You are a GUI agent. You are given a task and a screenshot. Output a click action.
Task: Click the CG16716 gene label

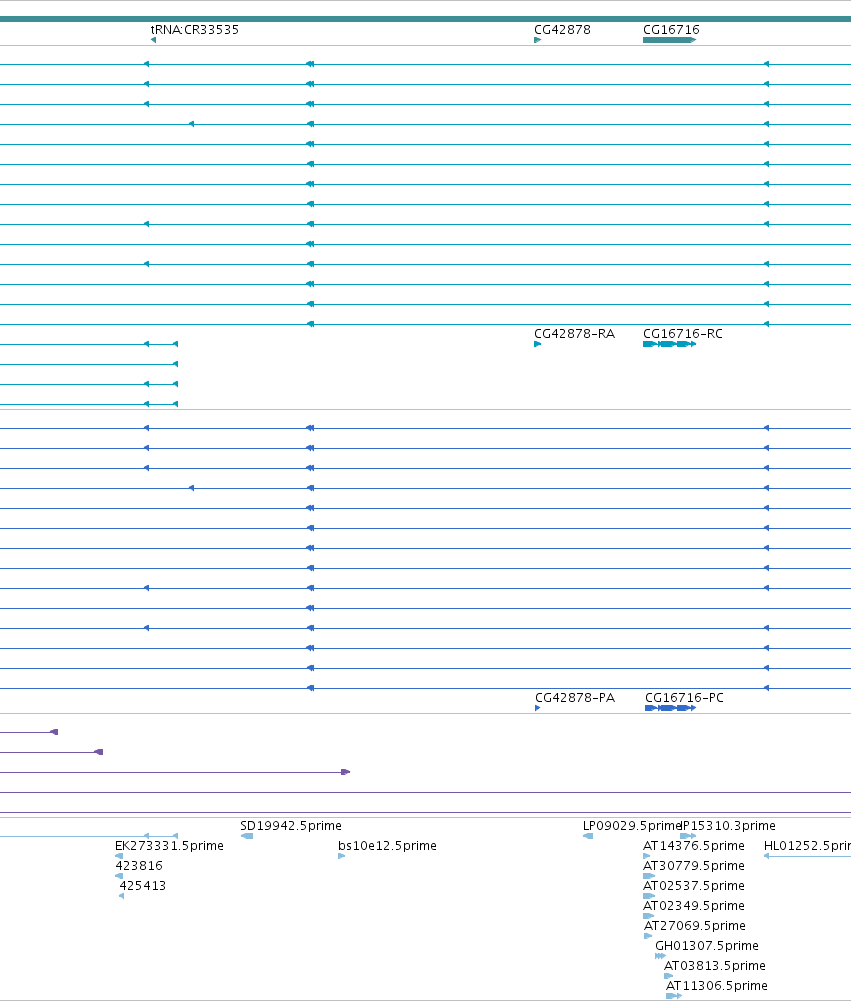point(671,29)
